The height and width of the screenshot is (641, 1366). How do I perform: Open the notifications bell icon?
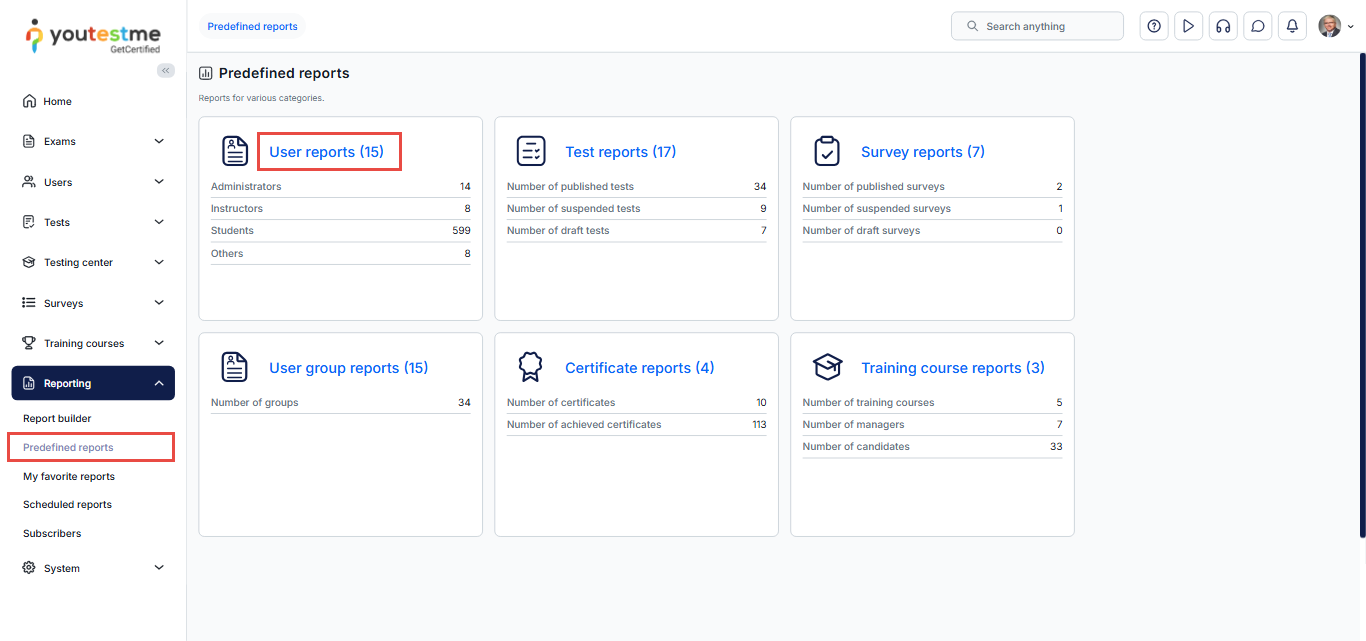click(x=1292, y=26)
